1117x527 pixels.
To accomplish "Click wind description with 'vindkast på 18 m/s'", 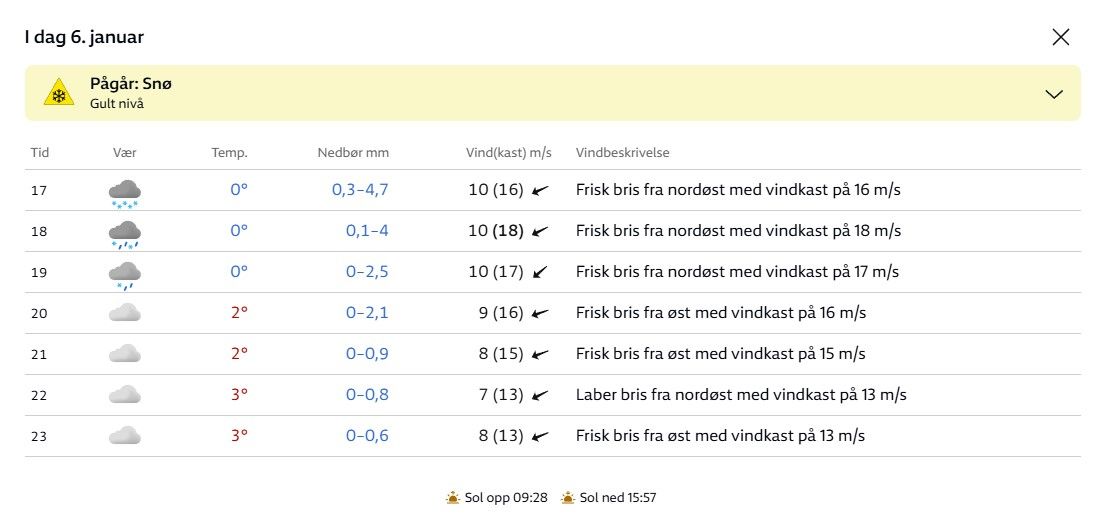I will [x=738, y=231].
